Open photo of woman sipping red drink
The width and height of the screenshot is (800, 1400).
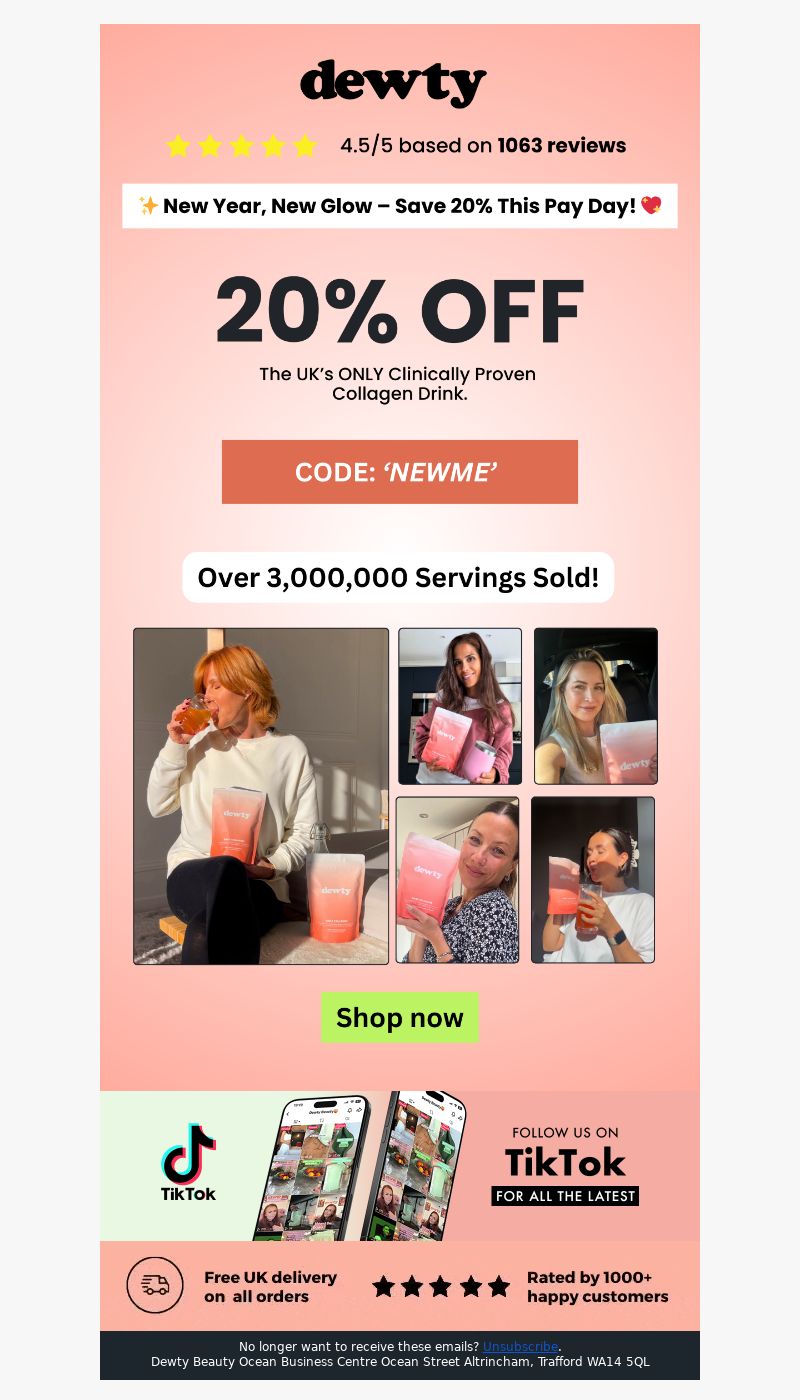(x=593, y=880)
